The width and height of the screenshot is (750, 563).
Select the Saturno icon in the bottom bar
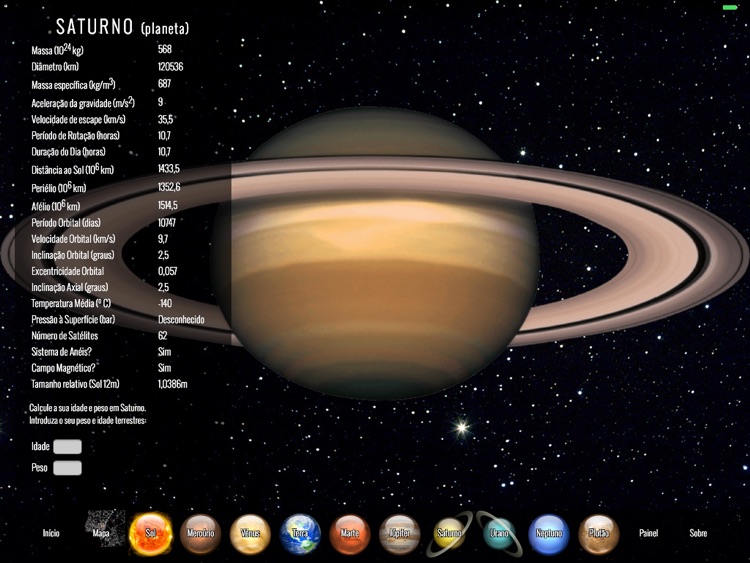pos(449,533)
